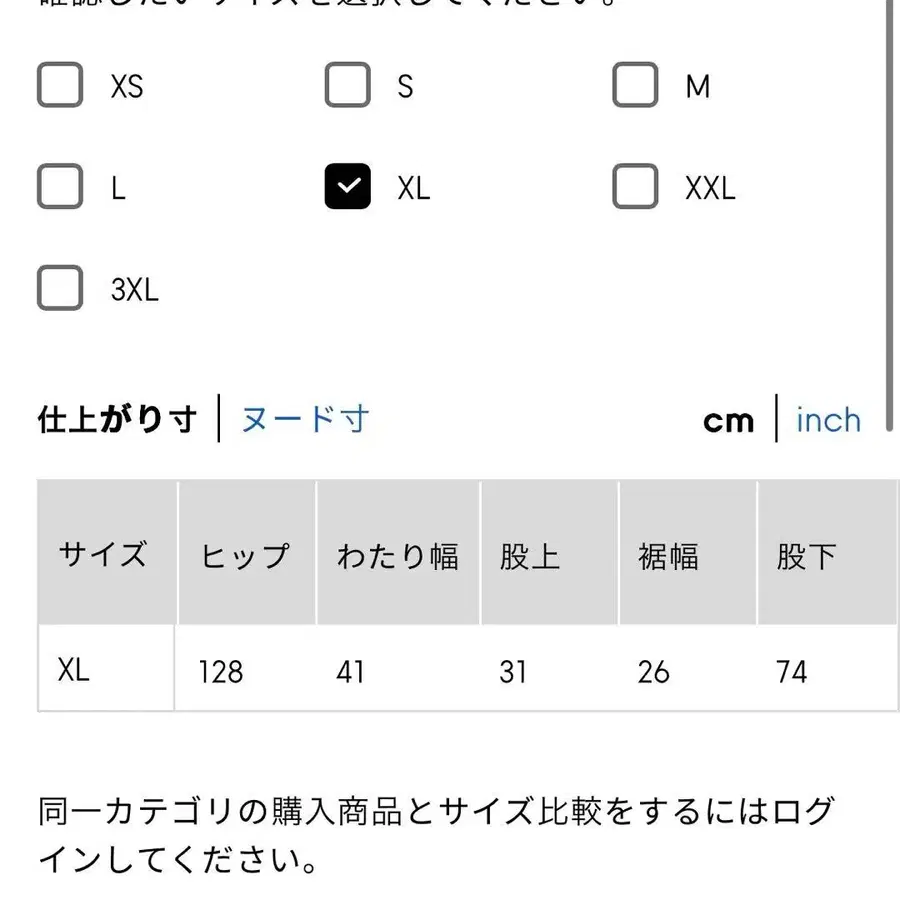Screen dimensions: 900x900
Task: Select the 仕上がり寸 tab
Action: coord(115,420)
